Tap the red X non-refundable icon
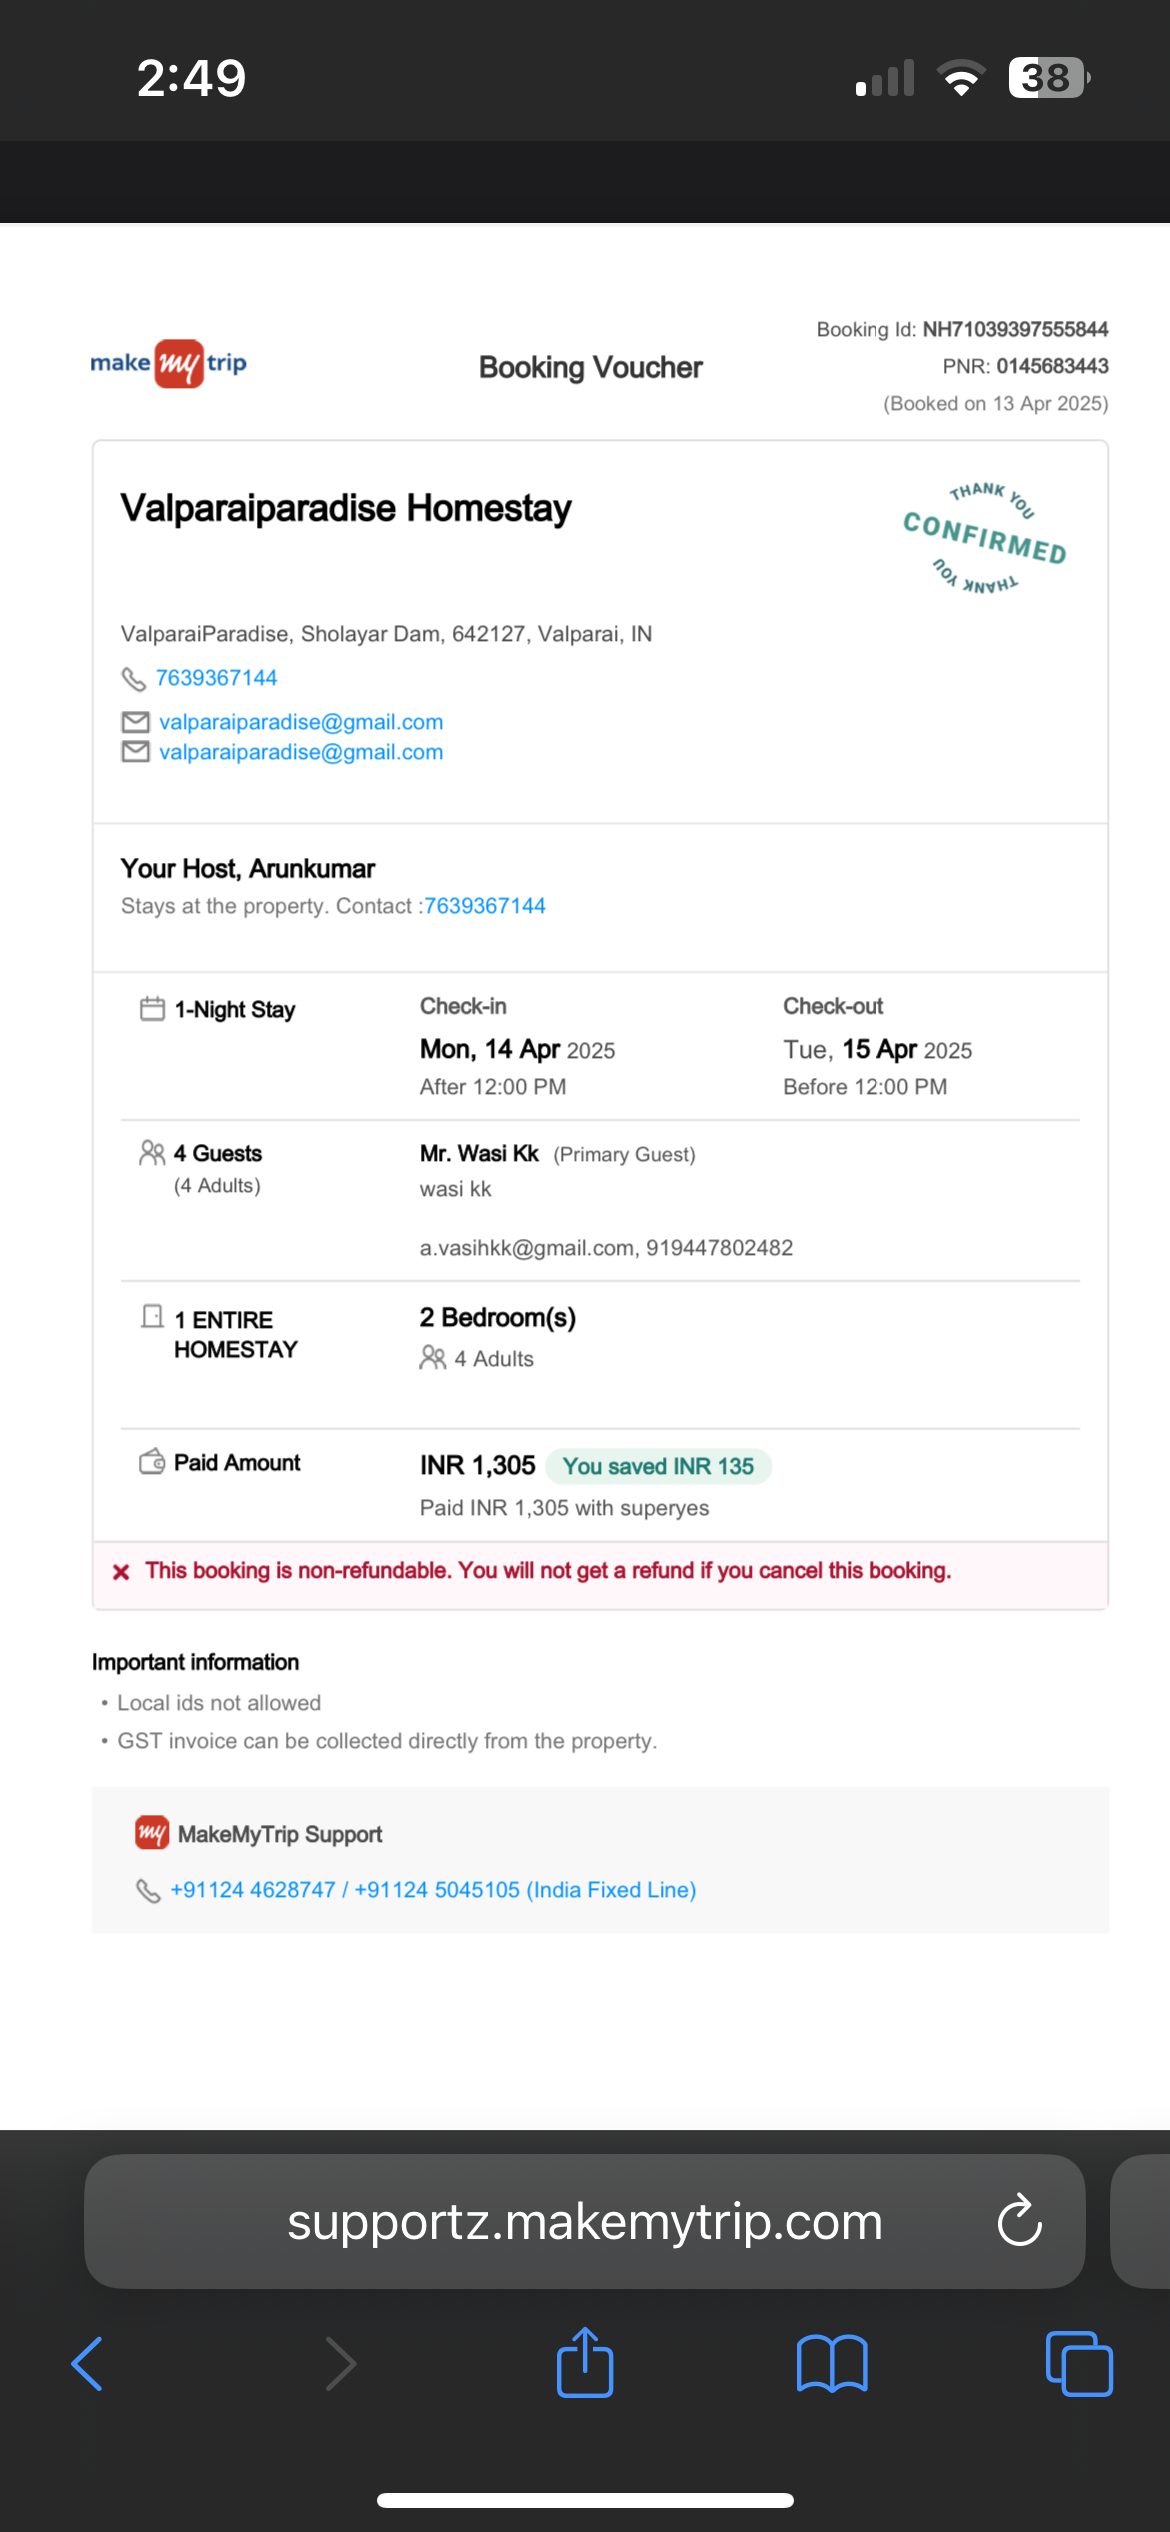Image resolution: width=1170 pixels, height=2532 pixels. pyautogui.click(x=121, y=1572)
